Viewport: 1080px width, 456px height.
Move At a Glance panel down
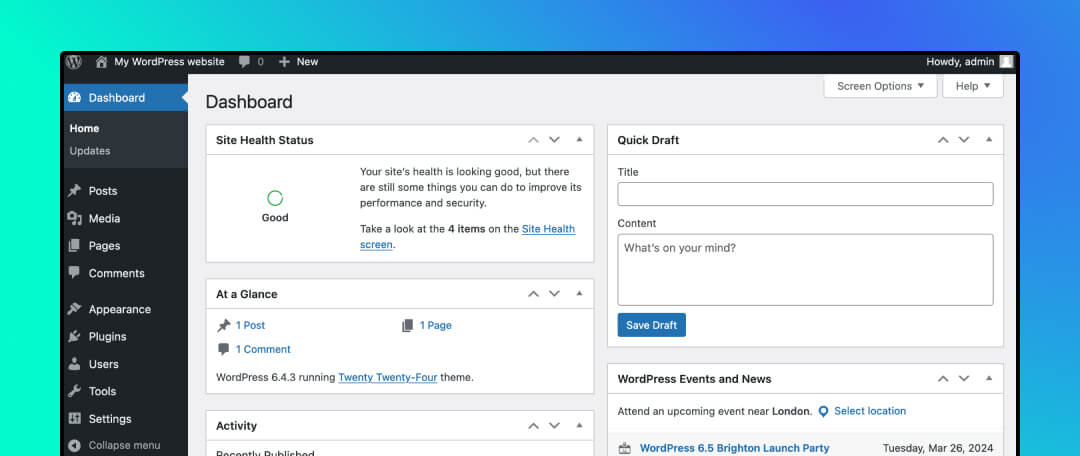pos(554,294)
